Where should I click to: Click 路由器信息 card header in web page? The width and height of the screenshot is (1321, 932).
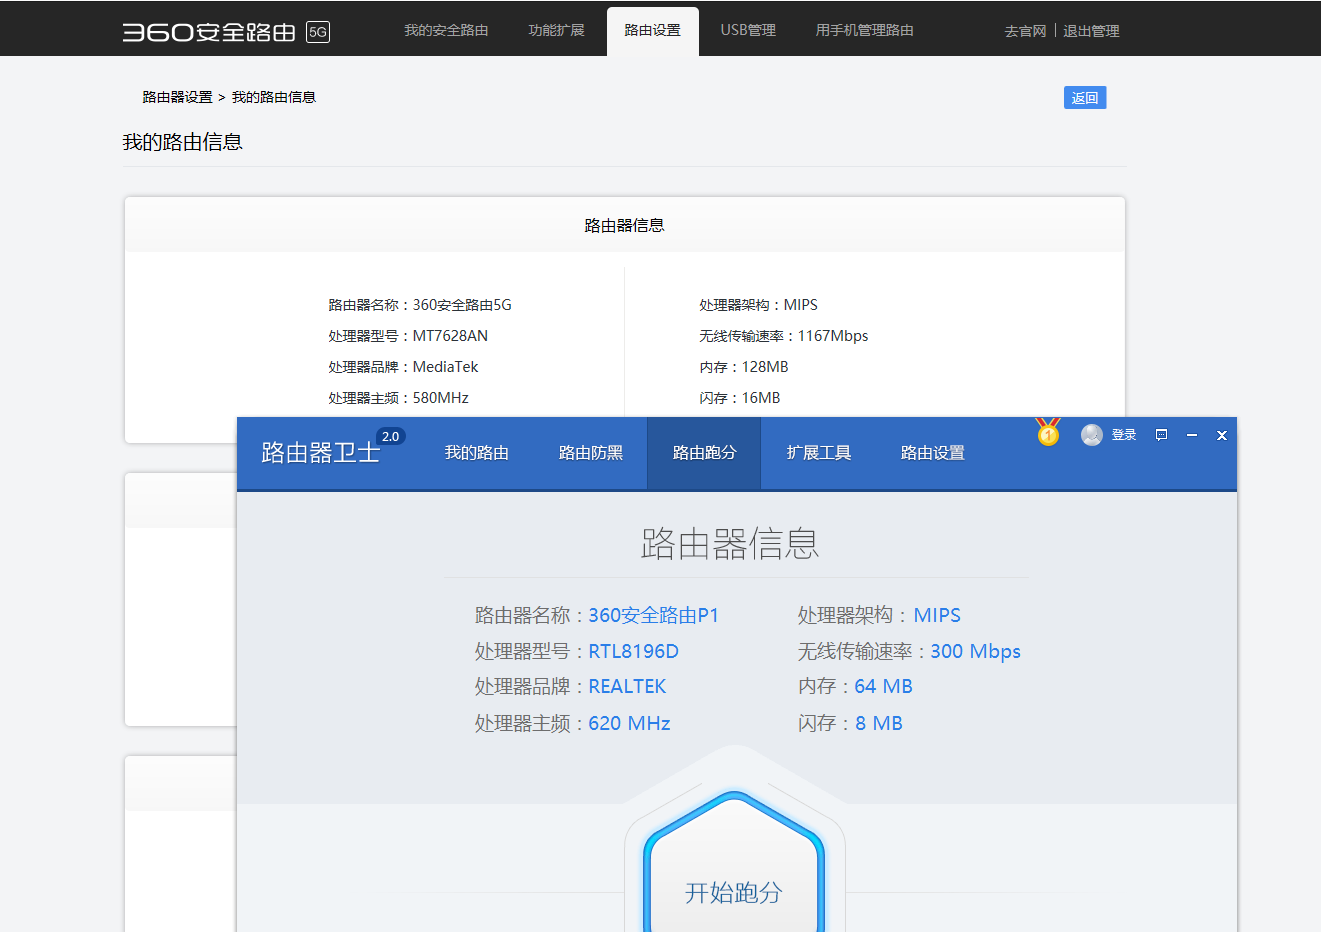click(625, 225)
